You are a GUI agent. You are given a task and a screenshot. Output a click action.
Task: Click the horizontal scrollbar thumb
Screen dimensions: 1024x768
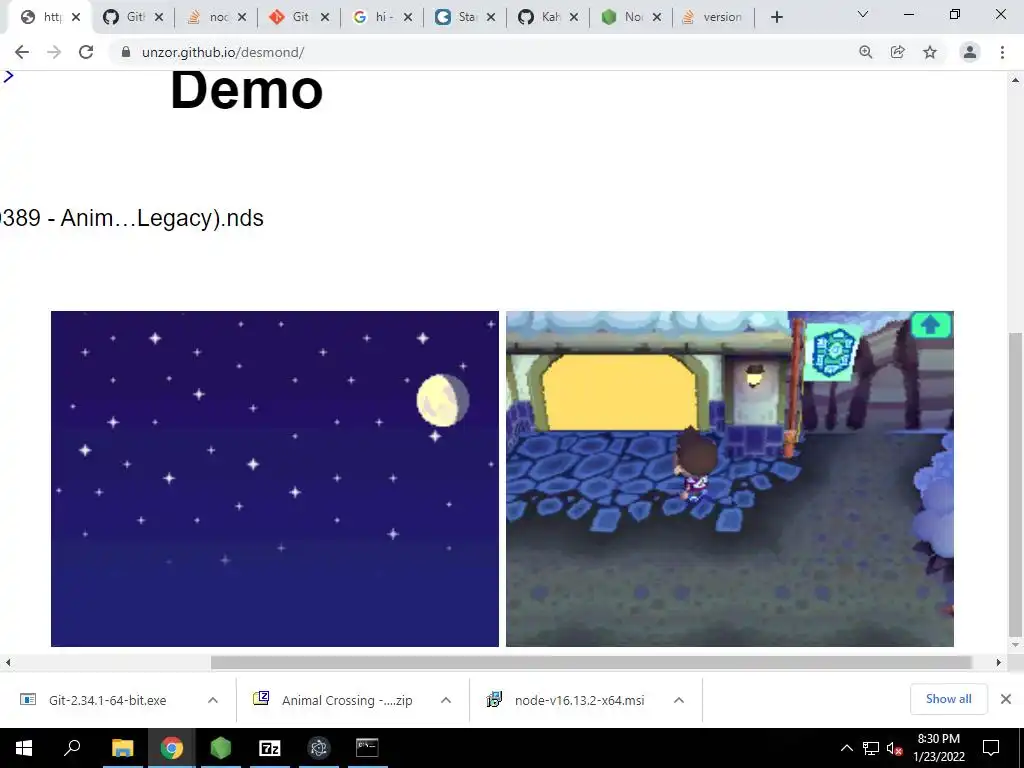click(591, 662)
